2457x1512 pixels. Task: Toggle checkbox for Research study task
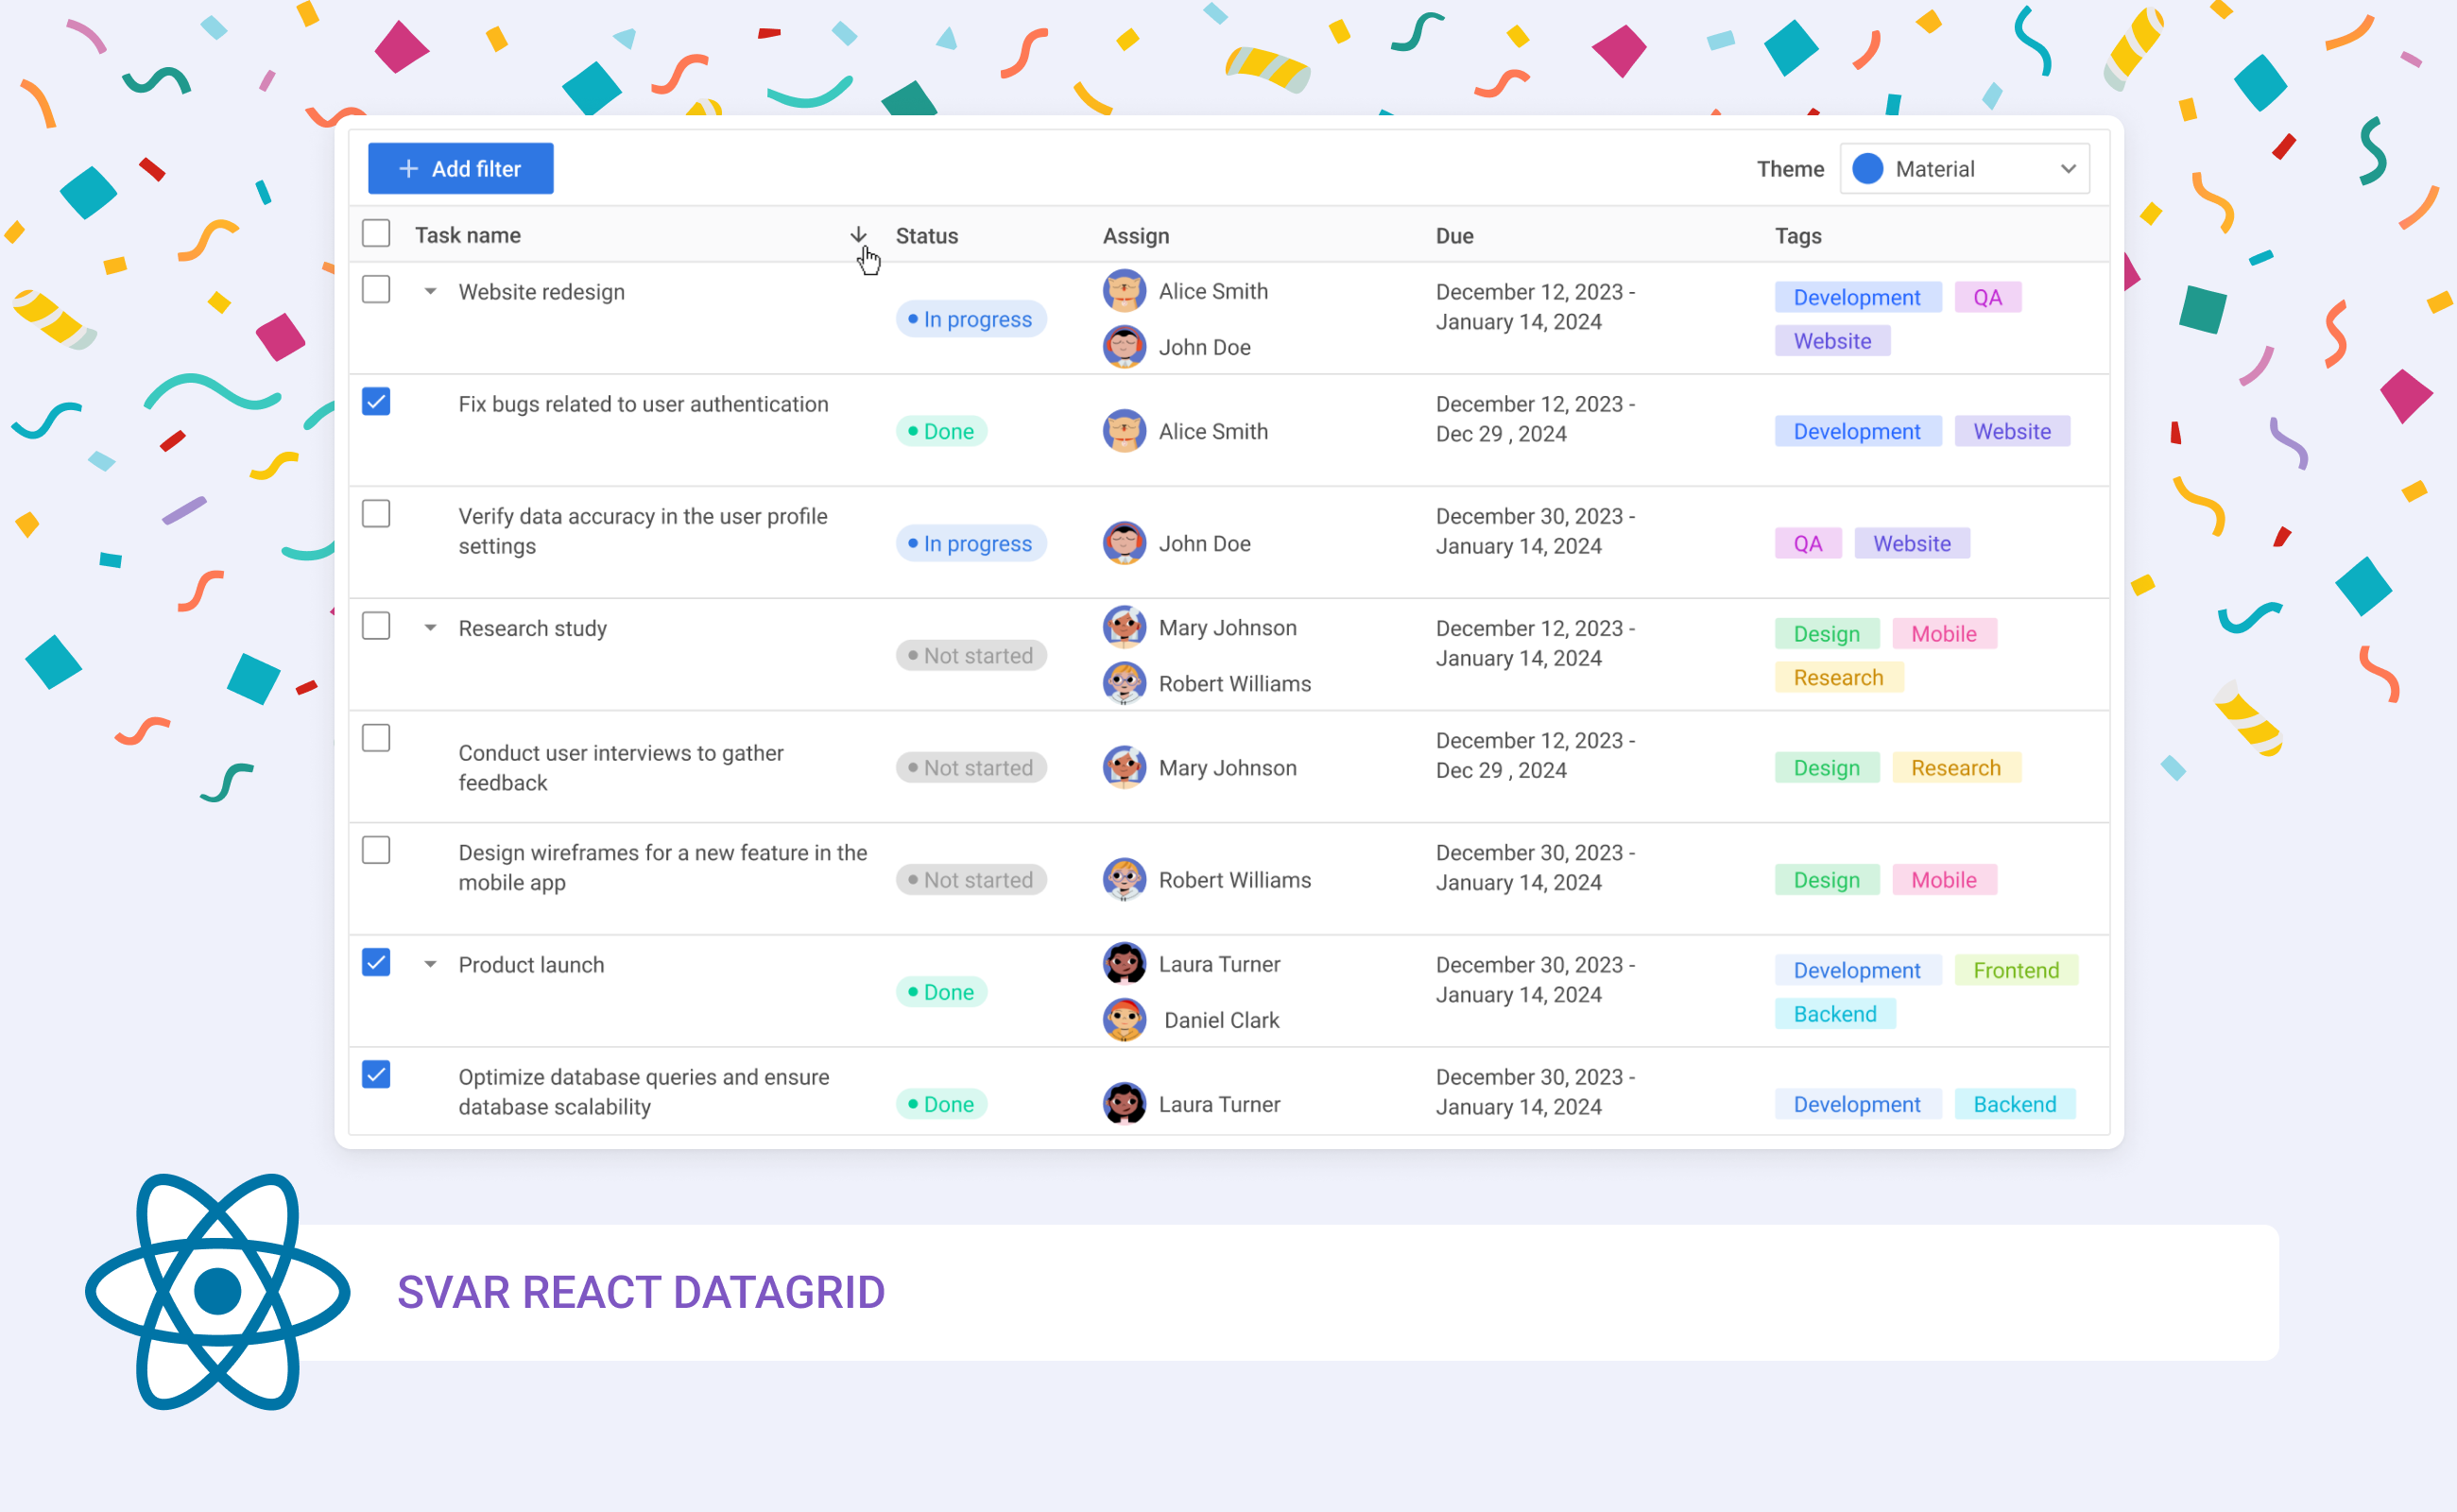coord(377,625)
